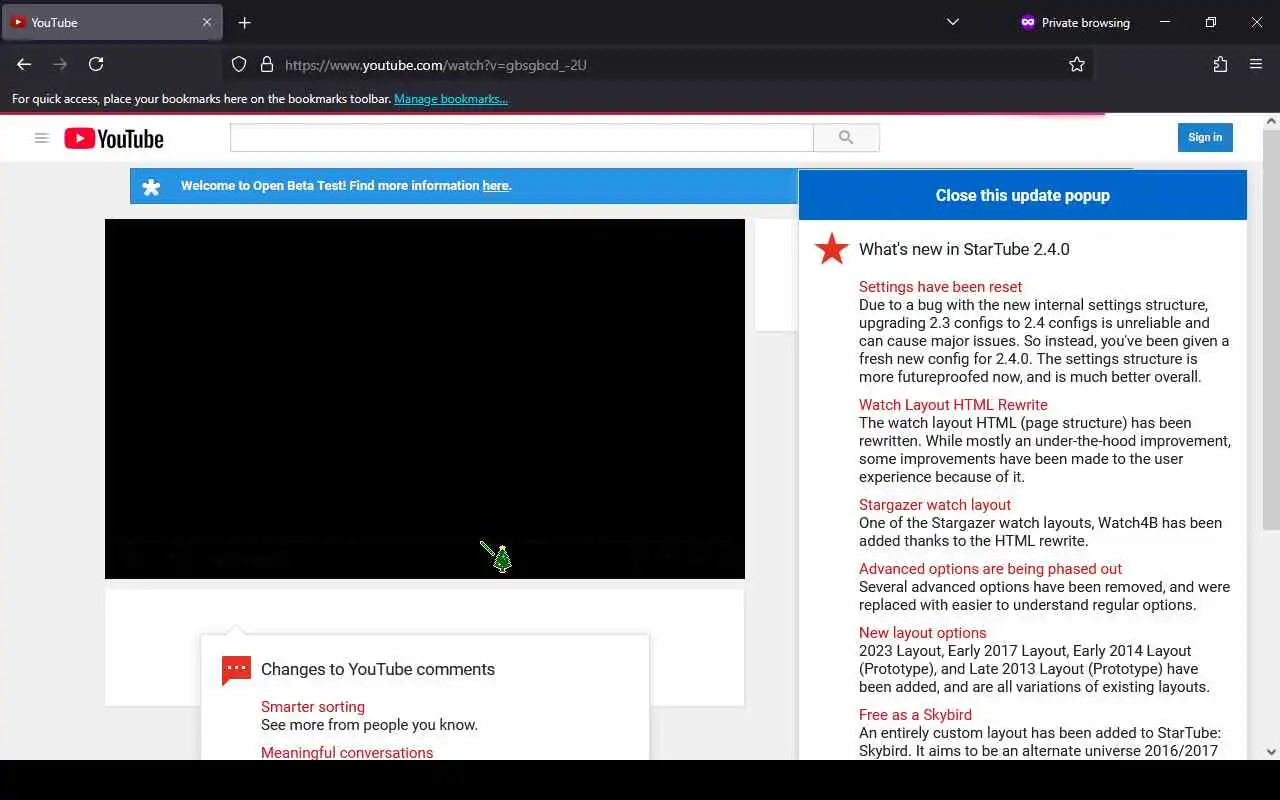
Task: Click the URL address bar
Action: click(660, 65)
